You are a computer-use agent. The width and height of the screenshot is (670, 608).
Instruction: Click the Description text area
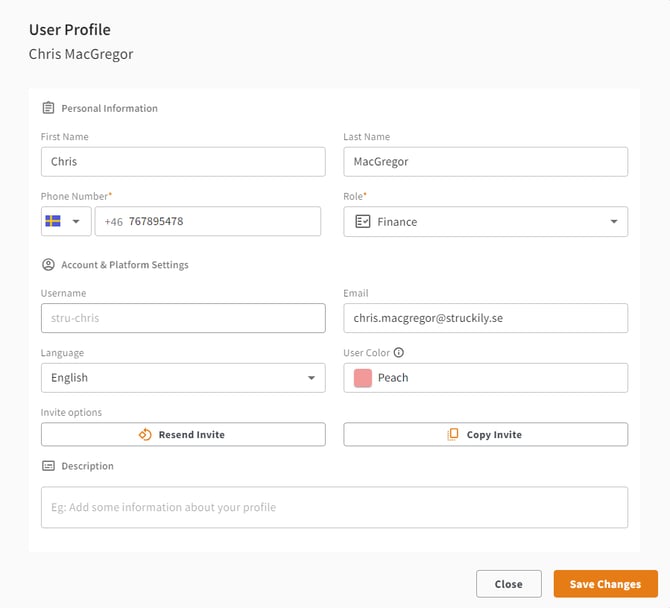pyautogui.click(x=334, y=507)
